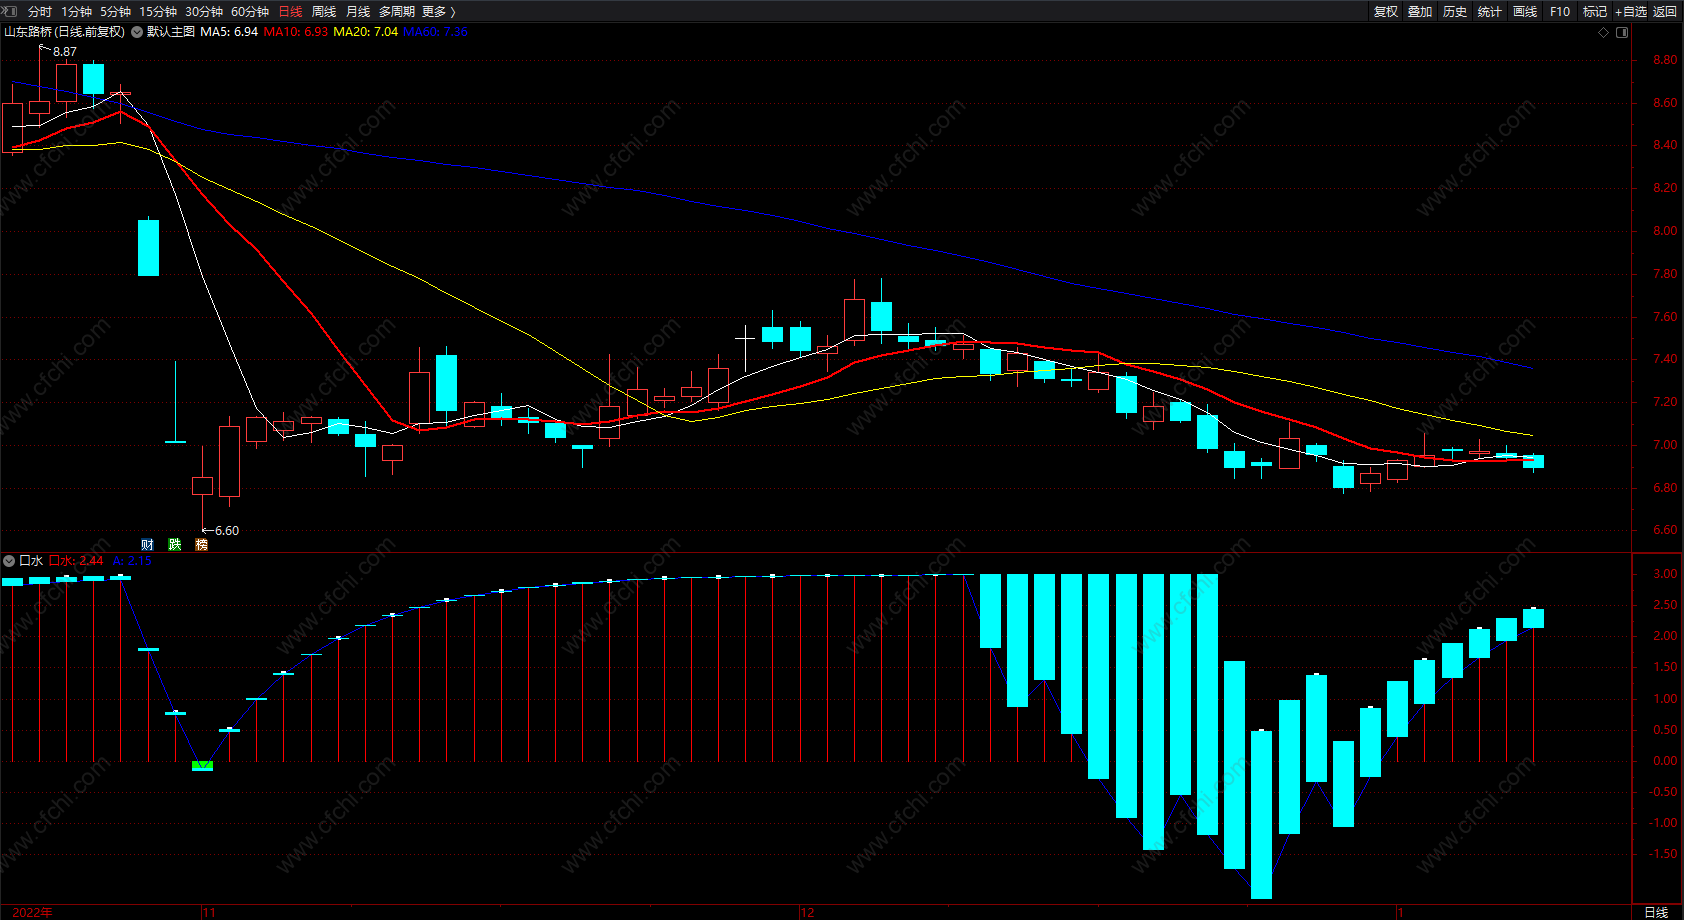Click the red 口水: 2.44 indicator value

point(76,561)
